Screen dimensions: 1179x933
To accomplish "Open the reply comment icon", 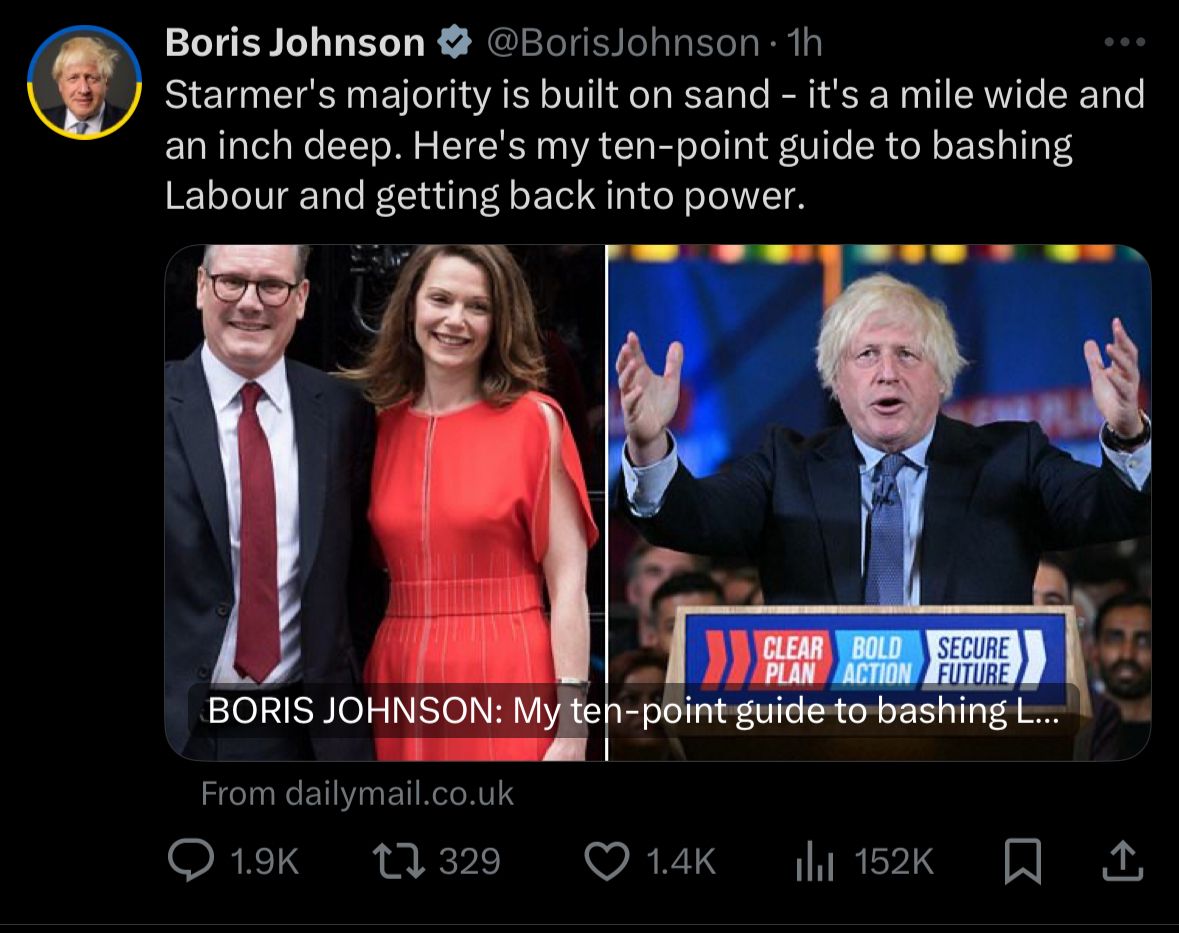I will click(190, 861).
